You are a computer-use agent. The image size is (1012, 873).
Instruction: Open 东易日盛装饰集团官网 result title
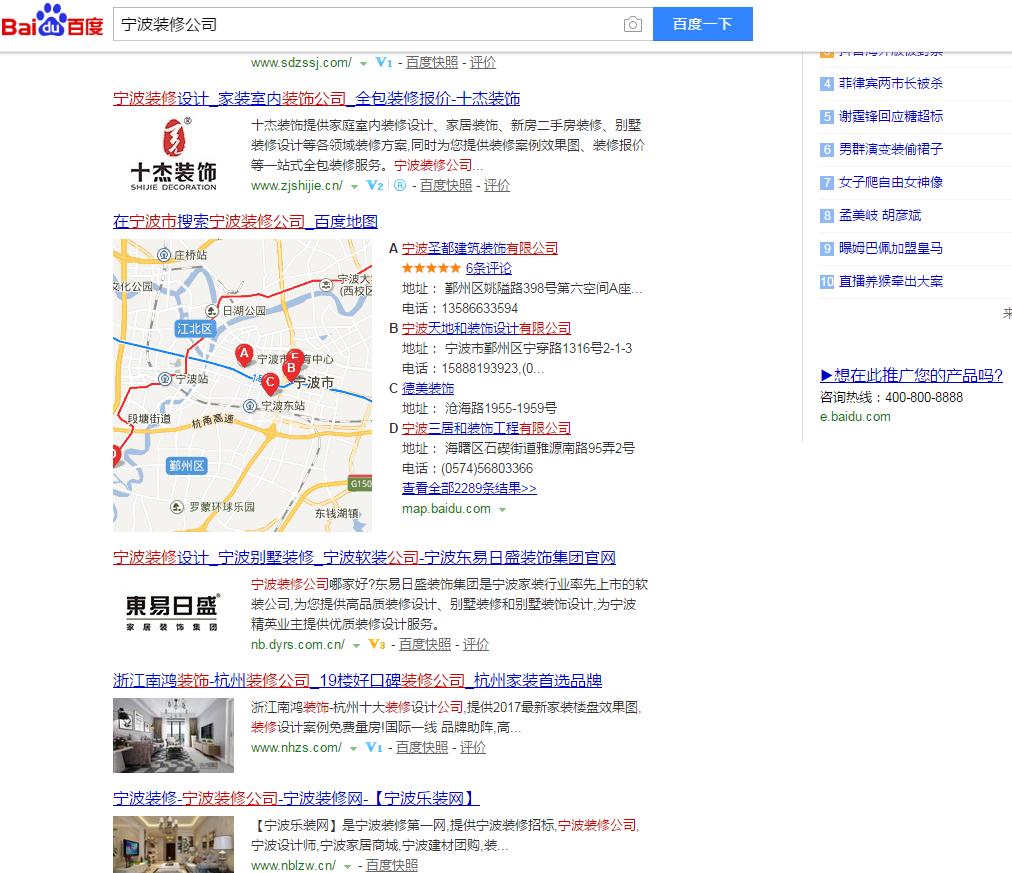[x=364, y=557]
